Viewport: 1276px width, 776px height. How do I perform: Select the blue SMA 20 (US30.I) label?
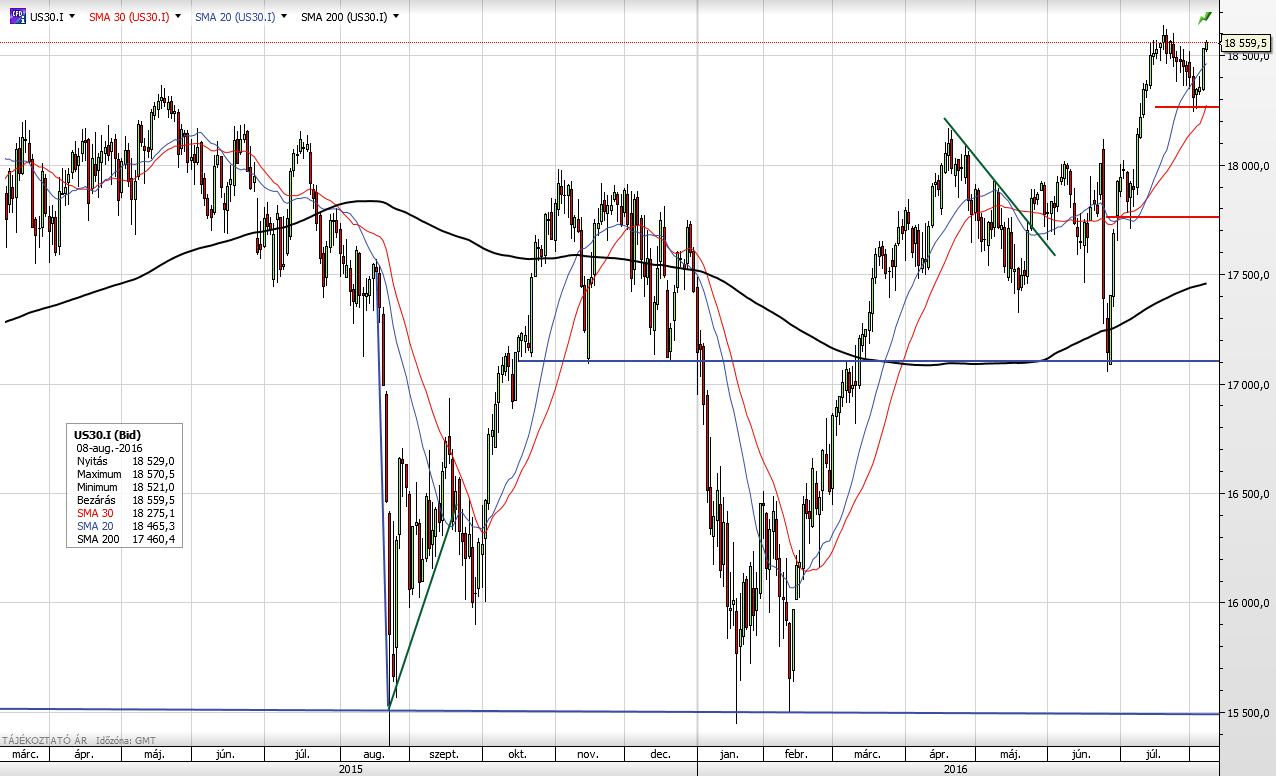(235, 17)
